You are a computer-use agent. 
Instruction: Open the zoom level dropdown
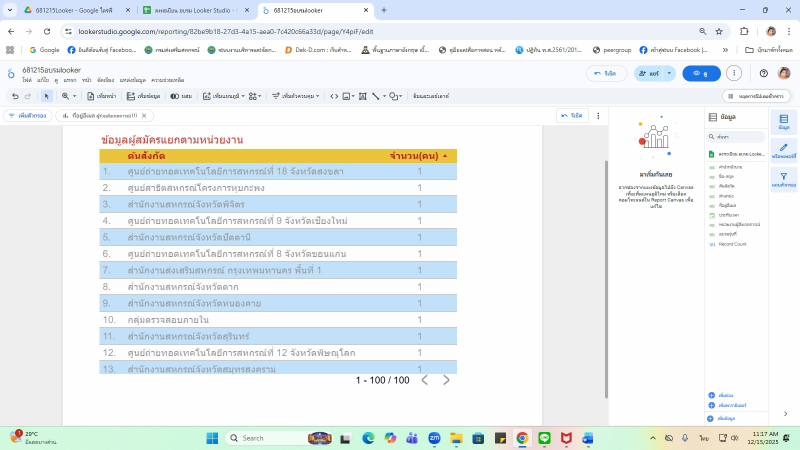pyautogui.click(x=69, y=96)
